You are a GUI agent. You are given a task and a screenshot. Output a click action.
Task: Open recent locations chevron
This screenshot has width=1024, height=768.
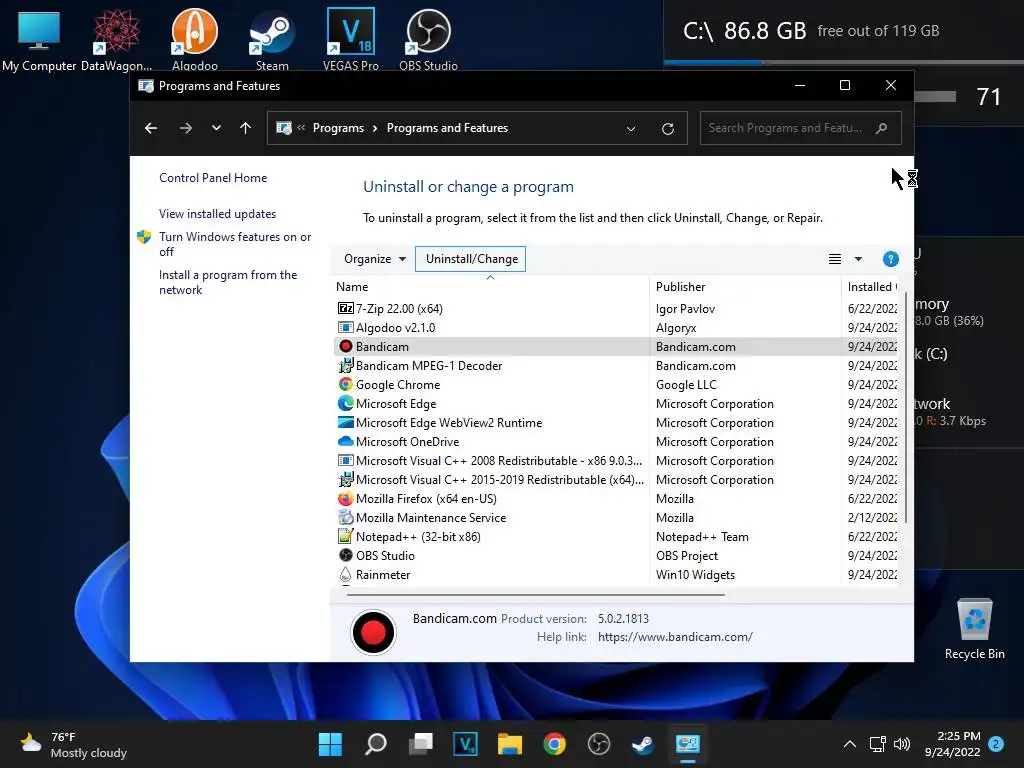(x=216, y=128)
